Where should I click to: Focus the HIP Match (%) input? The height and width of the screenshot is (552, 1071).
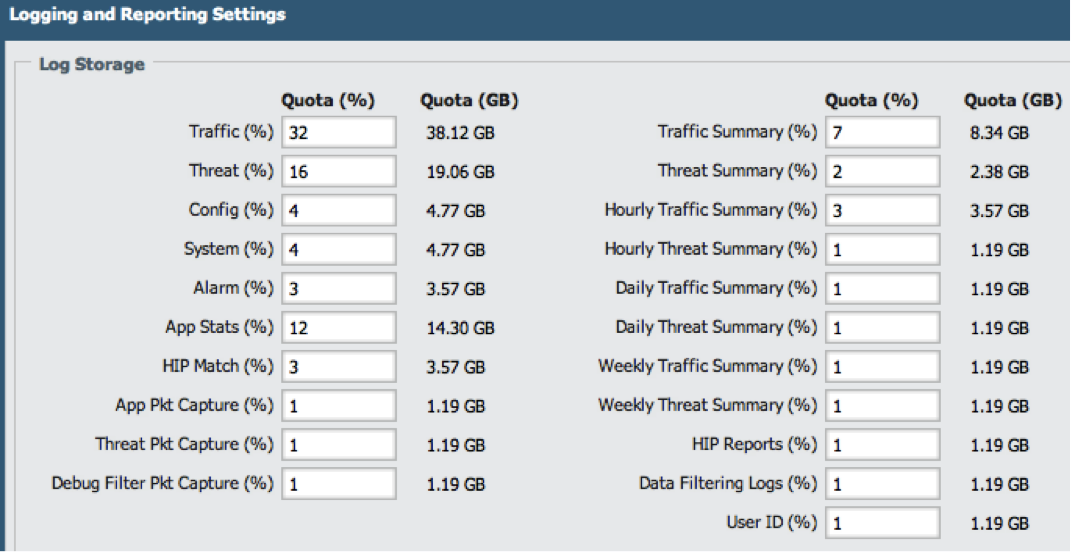(338, 366)
